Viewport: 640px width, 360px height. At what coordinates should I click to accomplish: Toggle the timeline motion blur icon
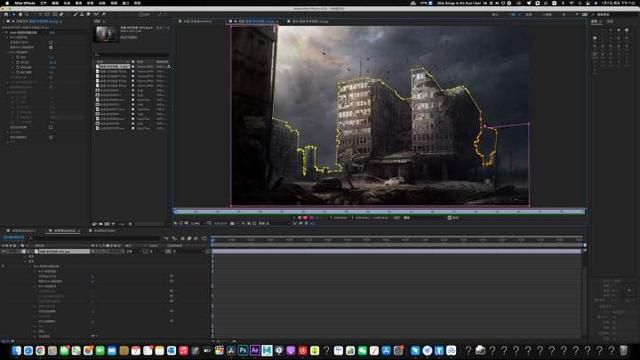[196, 238]
